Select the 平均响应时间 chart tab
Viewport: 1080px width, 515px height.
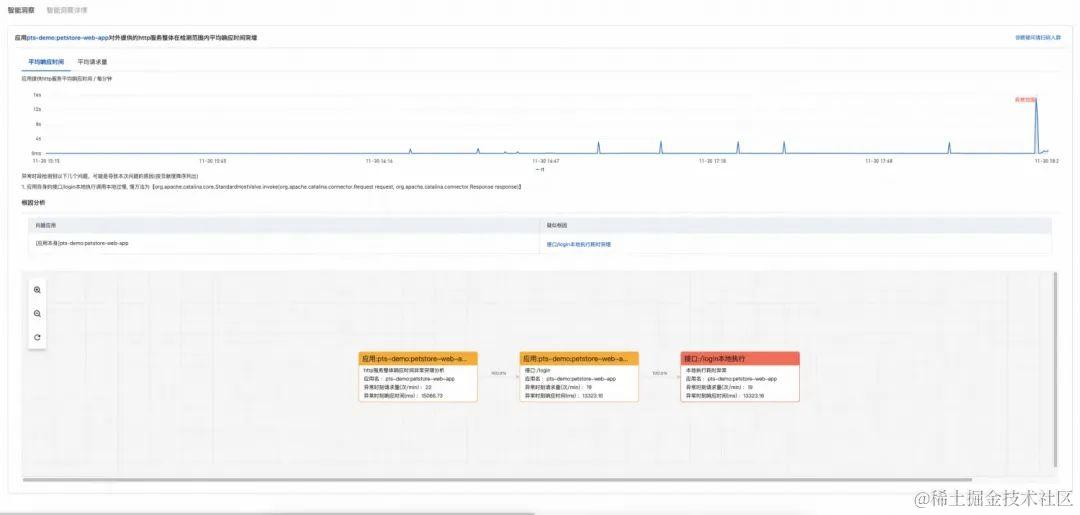tap(46, 62)
